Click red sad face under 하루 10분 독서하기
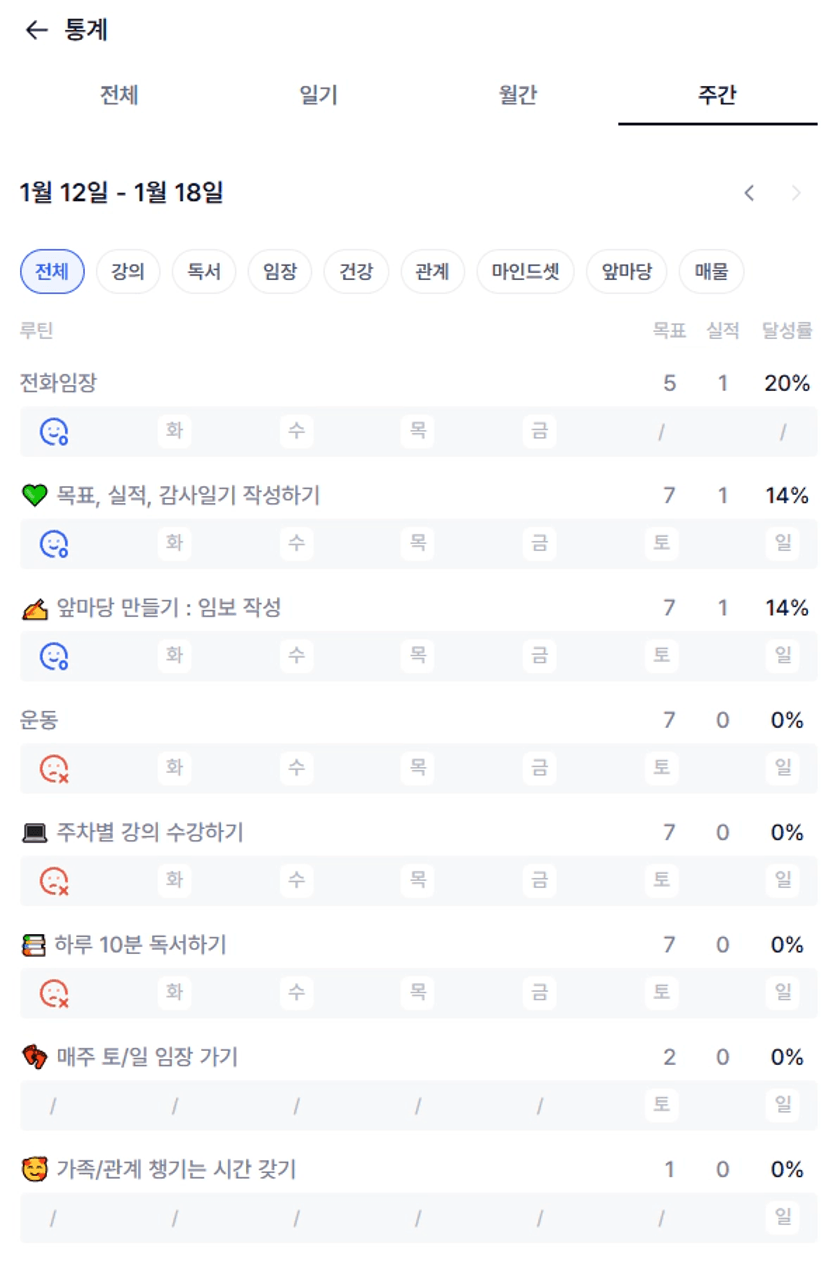This screenshot has height=1264, width=827. click(x=54, y=993)
